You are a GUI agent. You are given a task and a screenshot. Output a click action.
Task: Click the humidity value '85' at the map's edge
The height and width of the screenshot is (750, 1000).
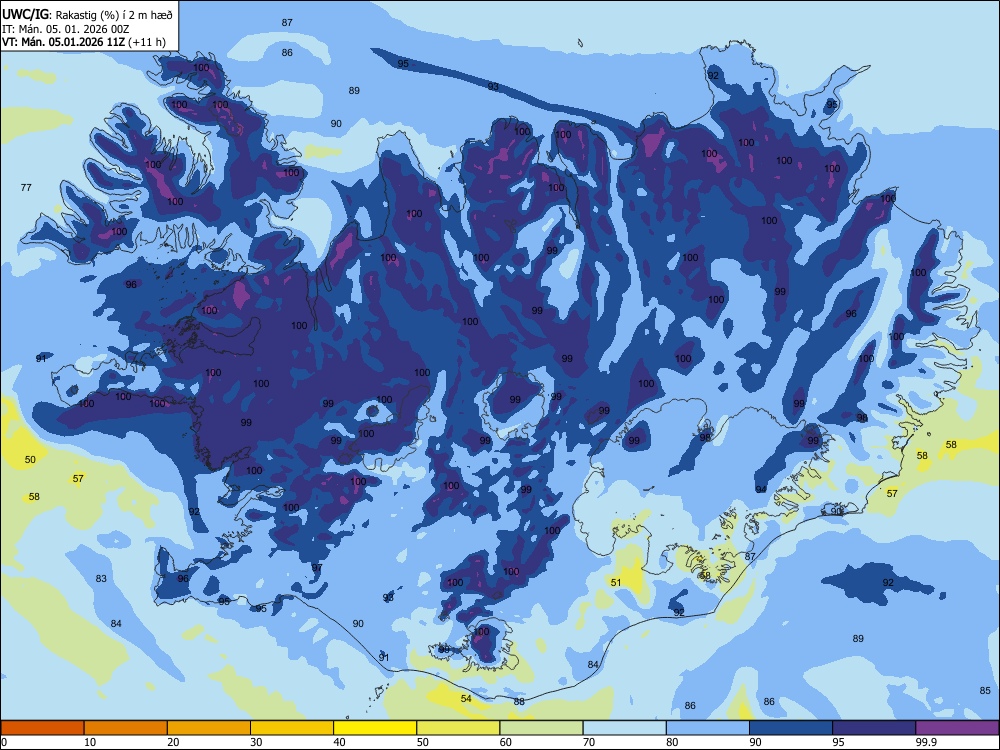(985, 690)
